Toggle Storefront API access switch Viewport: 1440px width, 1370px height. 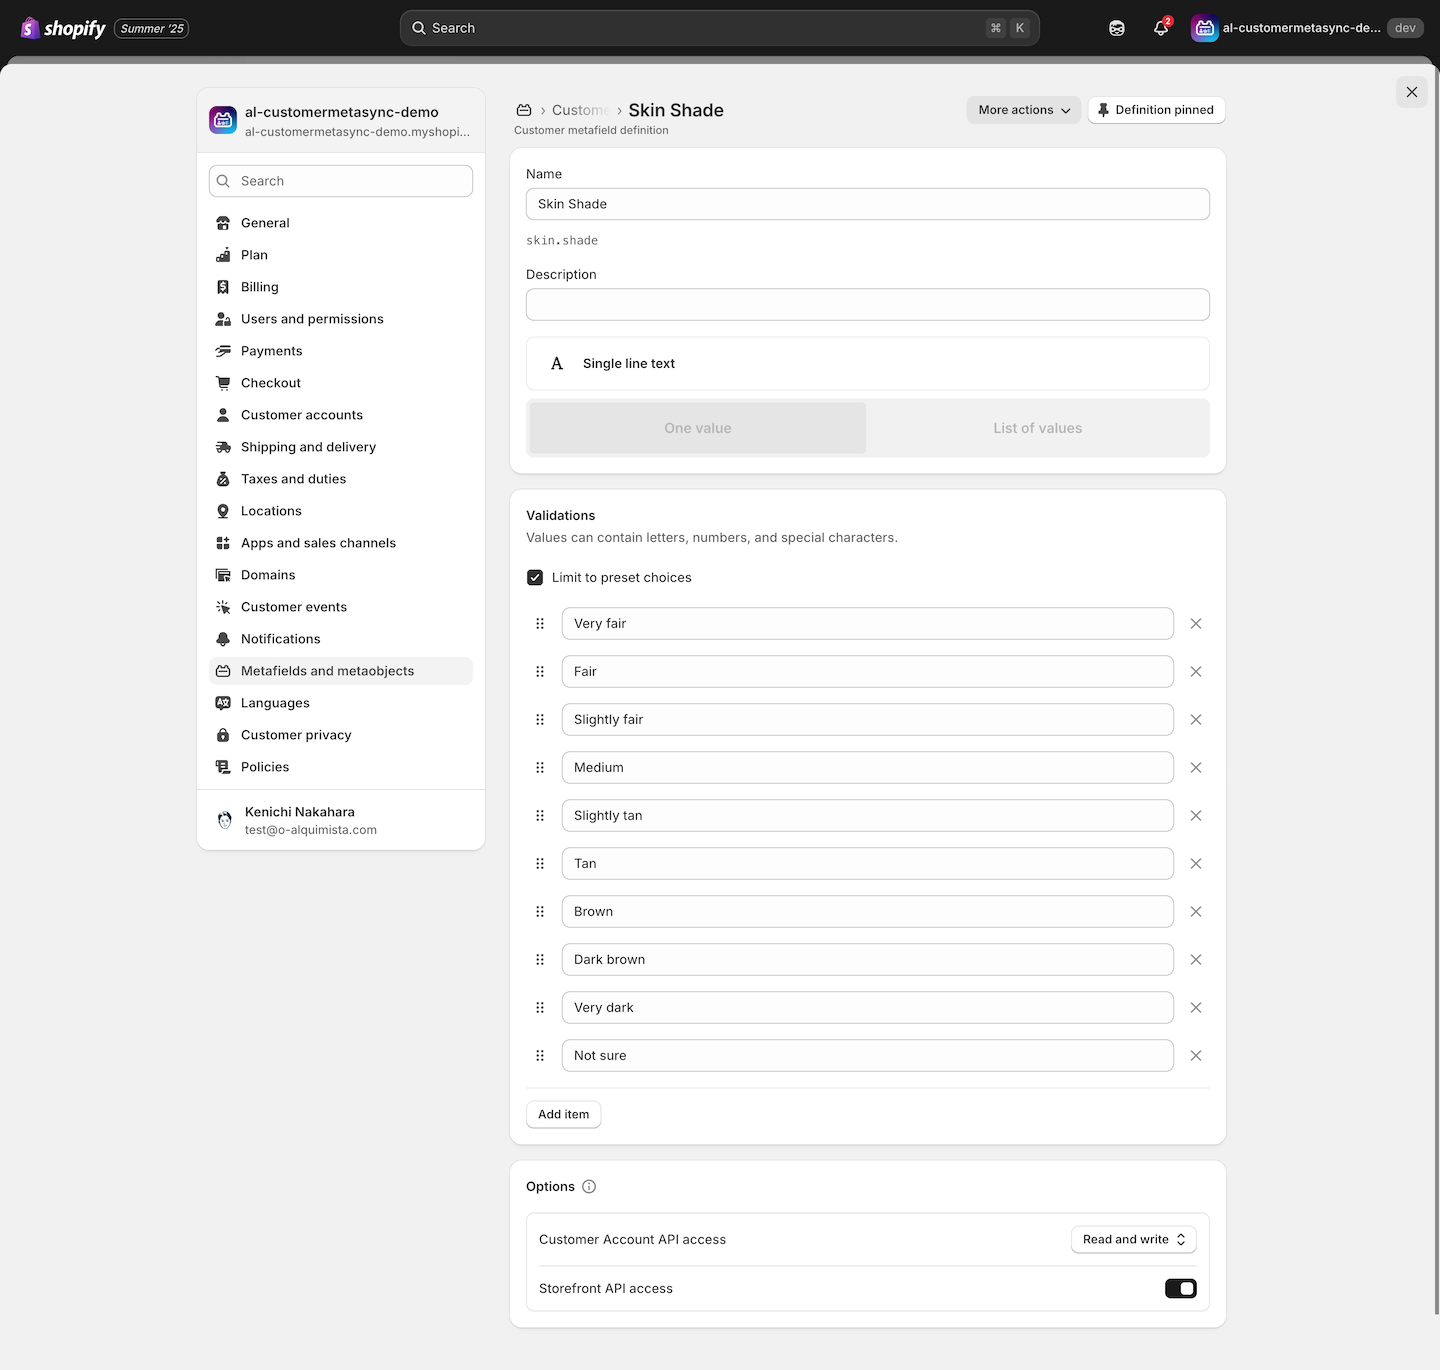point(1180,1289)
